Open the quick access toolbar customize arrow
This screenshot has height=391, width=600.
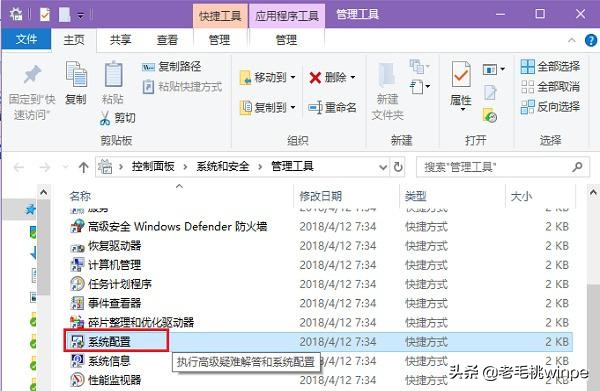(81, 15)
